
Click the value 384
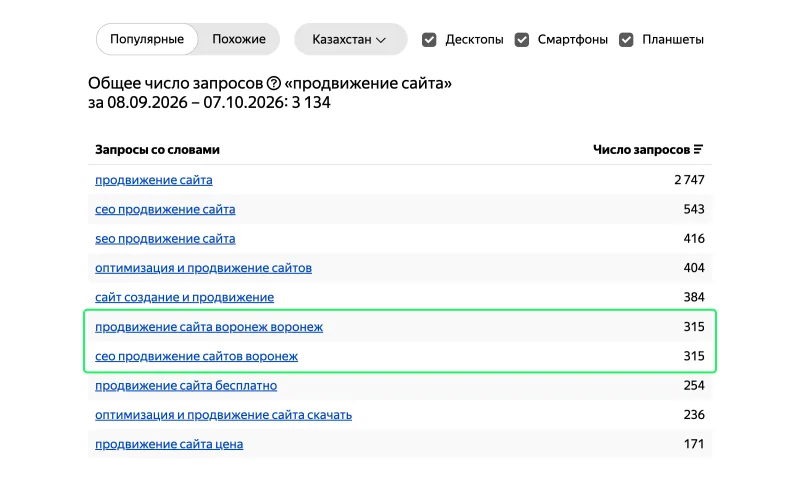pos(694,297)
